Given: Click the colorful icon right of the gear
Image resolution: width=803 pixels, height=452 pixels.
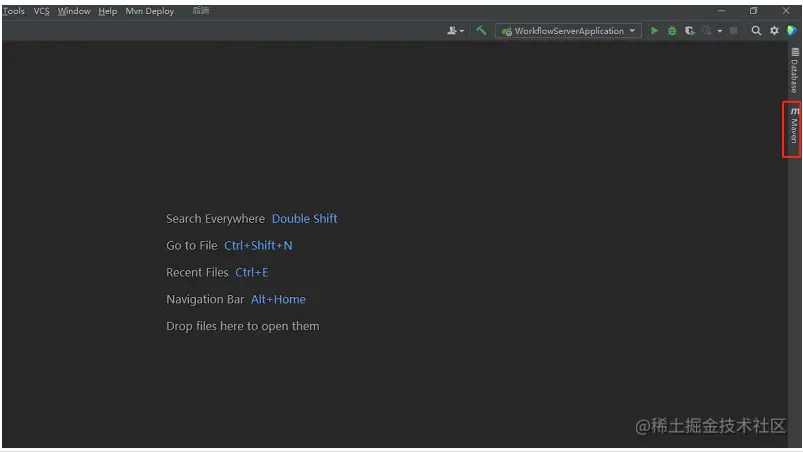Looking at the screenshot, I should [792, 31].
